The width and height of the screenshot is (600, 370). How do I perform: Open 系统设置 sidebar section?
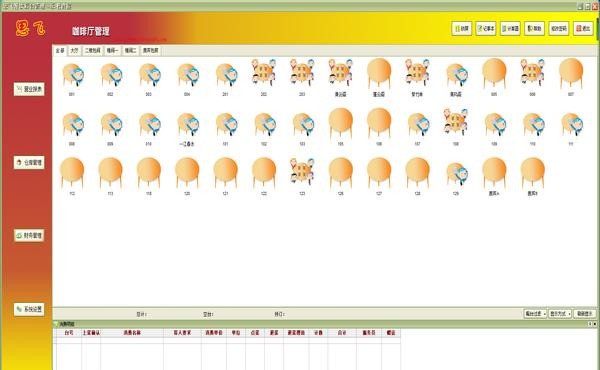29,309
